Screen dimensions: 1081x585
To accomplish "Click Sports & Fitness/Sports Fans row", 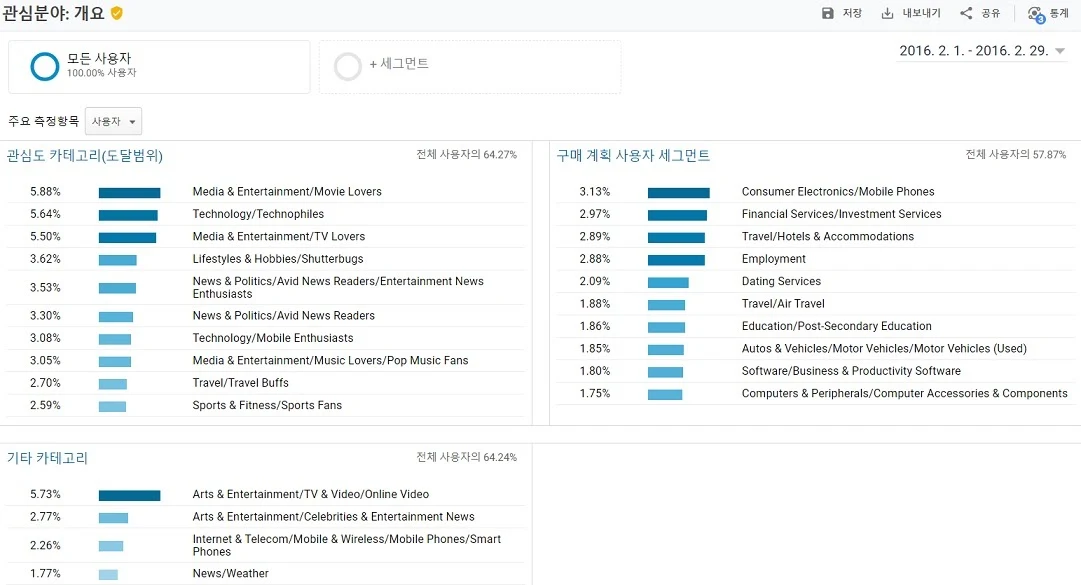I will (x=265, y=405).
